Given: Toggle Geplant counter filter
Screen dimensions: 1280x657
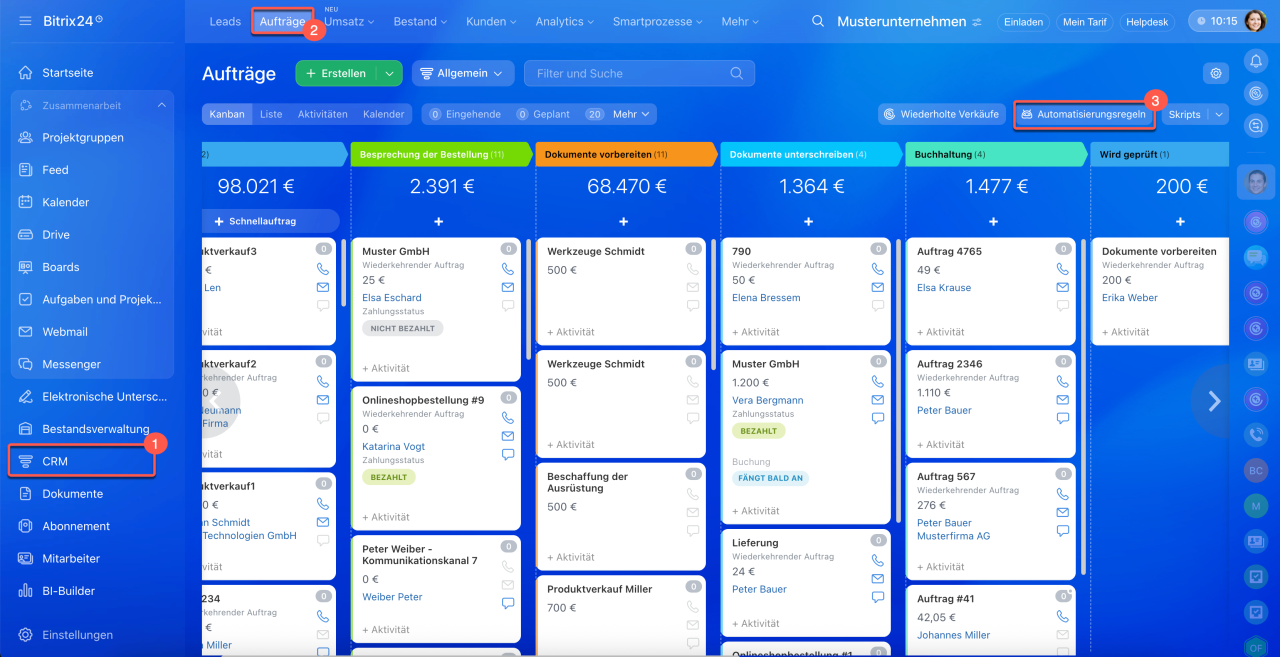Looking at the screenshot, I should click(x=544, y=114).
